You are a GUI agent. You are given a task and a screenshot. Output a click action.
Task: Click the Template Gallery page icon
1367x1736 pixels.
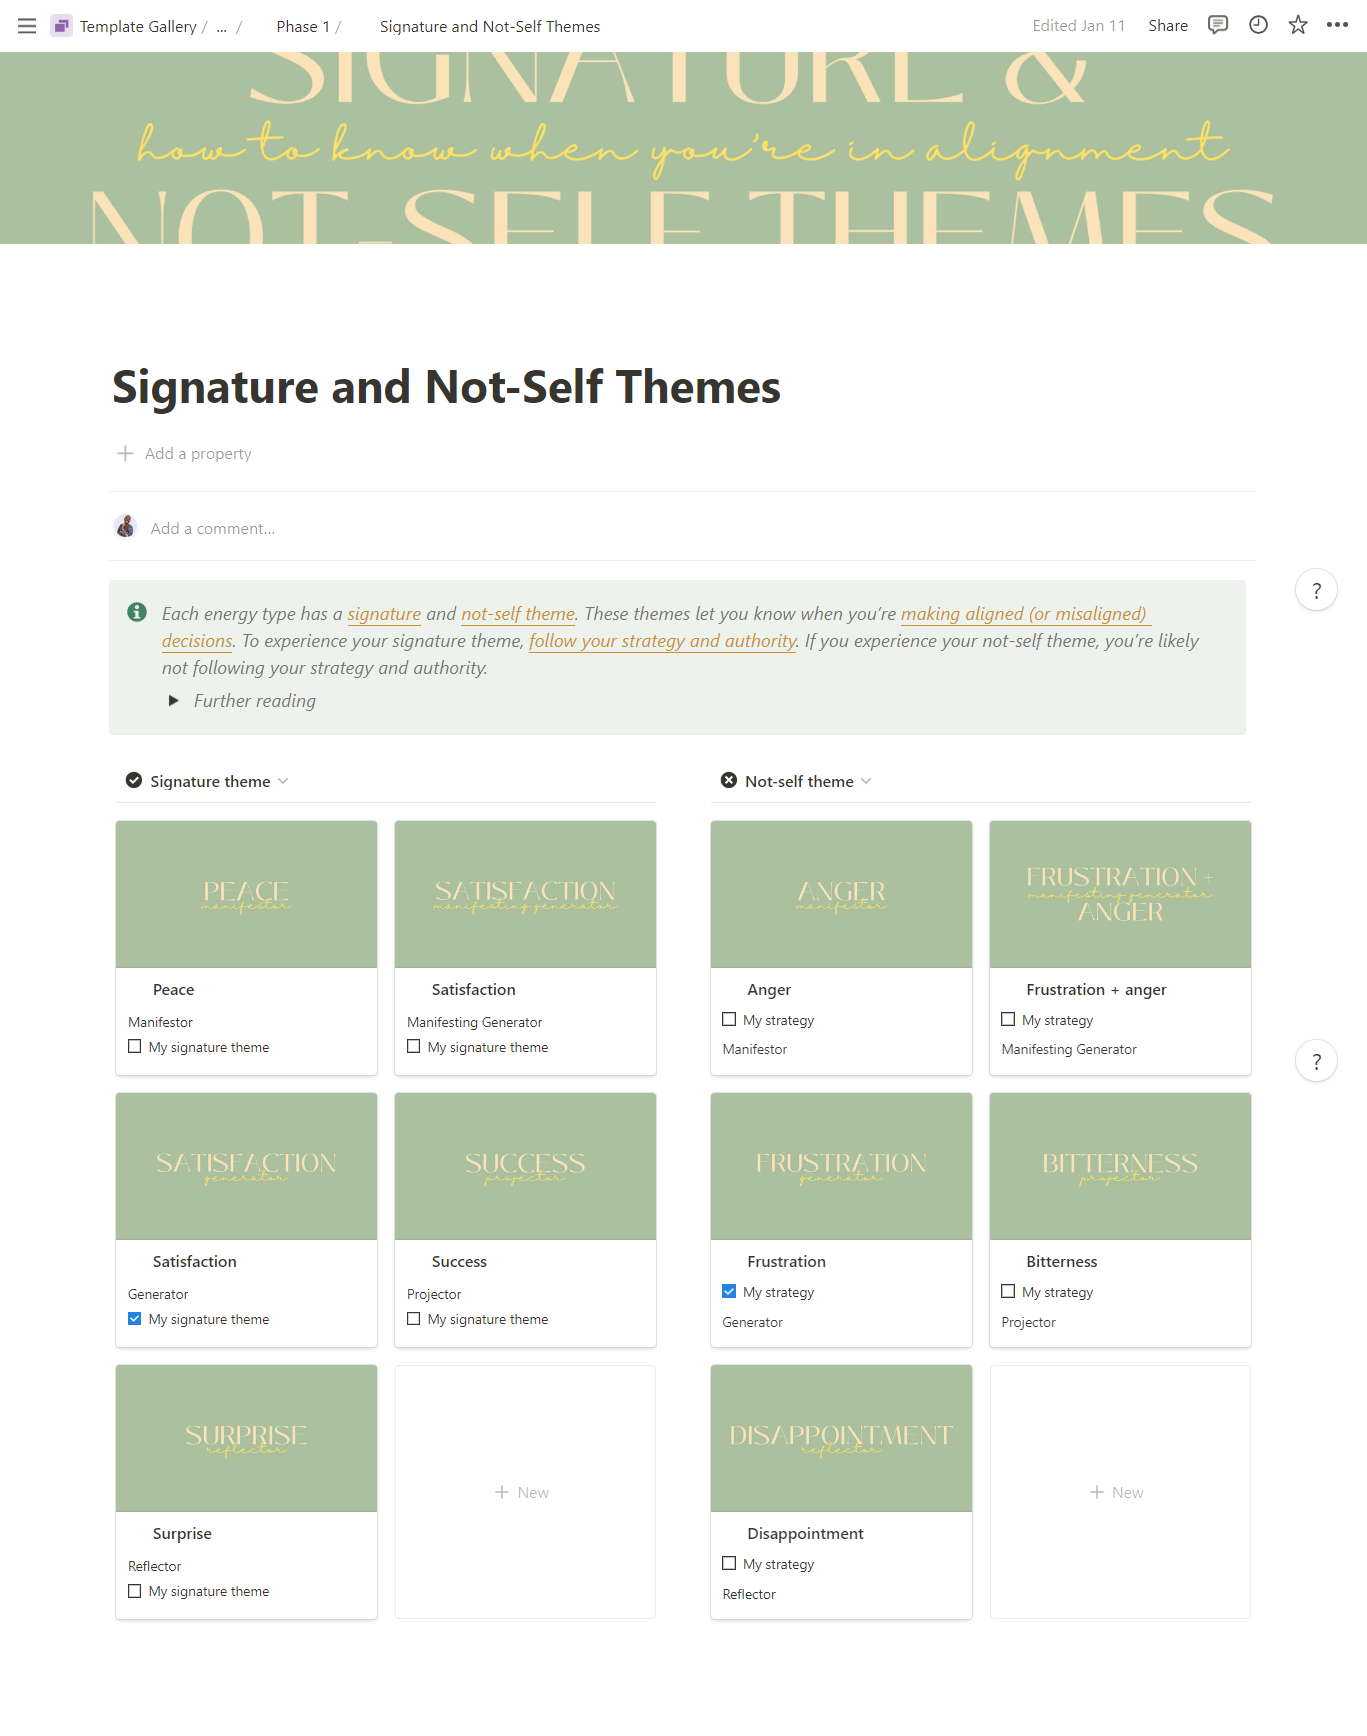tap(61, 26)
